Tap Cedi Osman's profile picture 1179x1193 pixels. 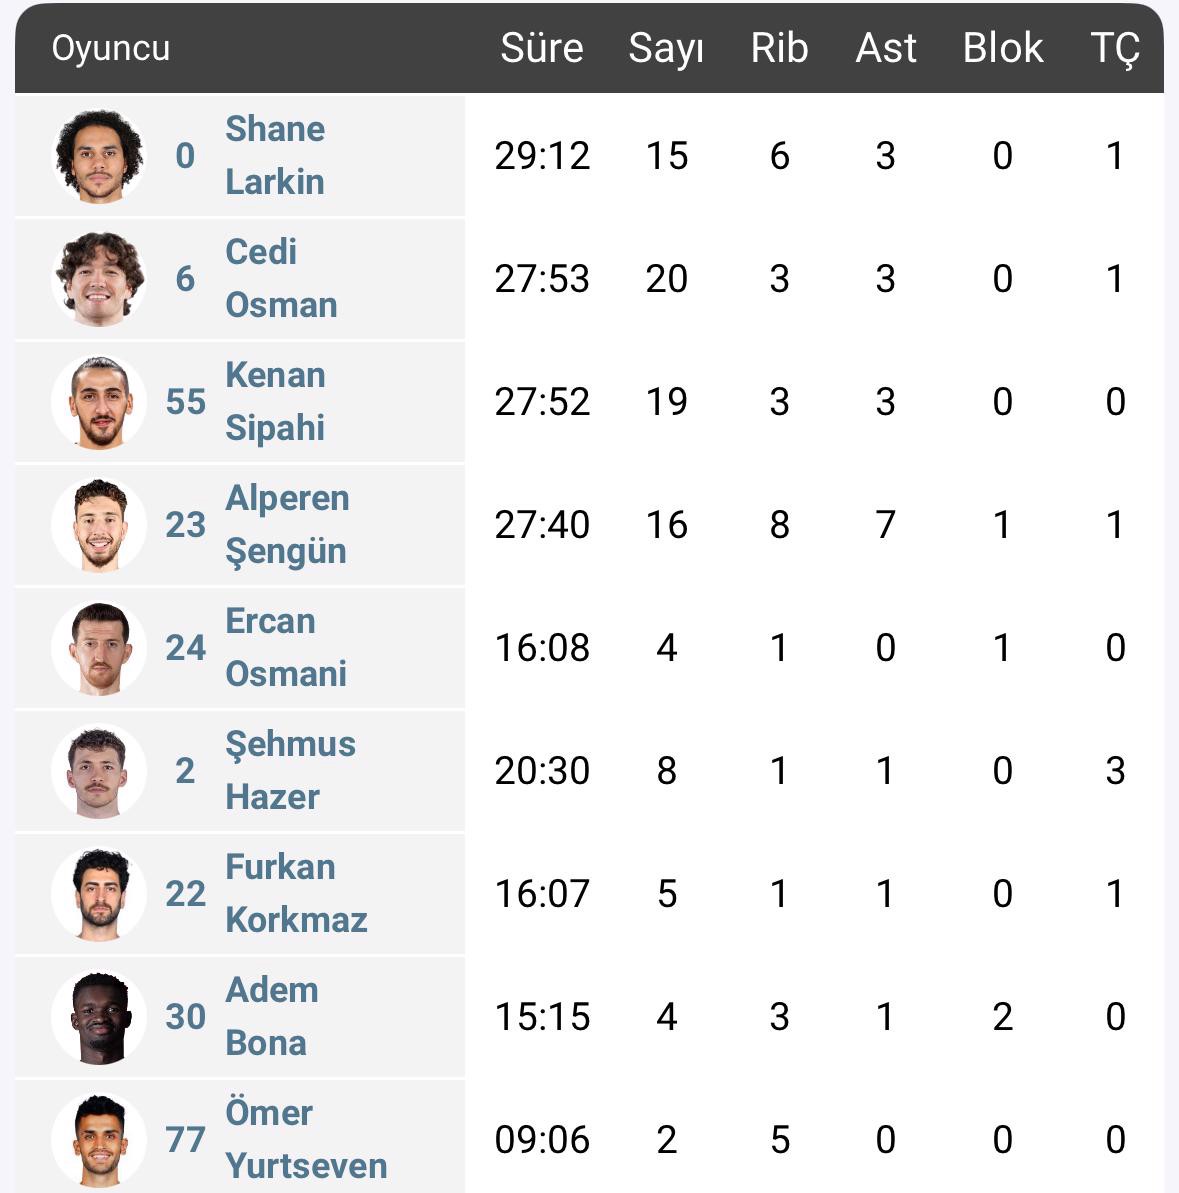tap(99, 279)
